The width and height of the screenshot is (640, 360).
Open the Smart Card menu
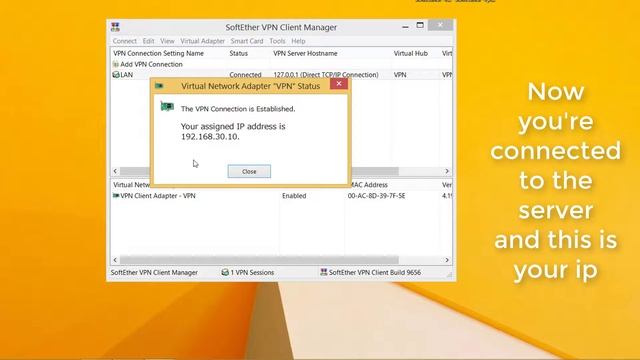(x=247, y=41)
